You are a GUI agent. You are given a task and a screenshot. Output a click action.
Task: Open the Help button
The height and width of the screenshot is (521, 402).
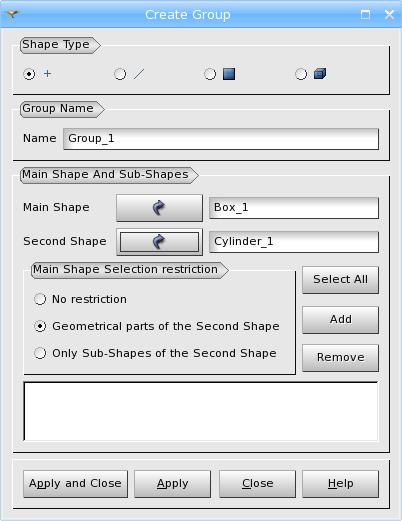pos(340,484)
